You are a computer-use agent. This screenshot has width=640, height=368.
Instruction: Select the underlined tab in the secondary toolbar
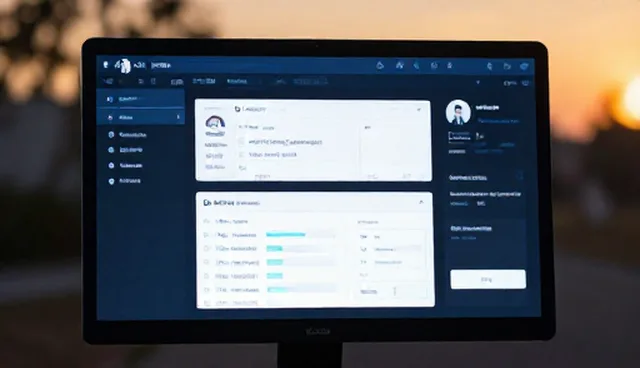237,82
